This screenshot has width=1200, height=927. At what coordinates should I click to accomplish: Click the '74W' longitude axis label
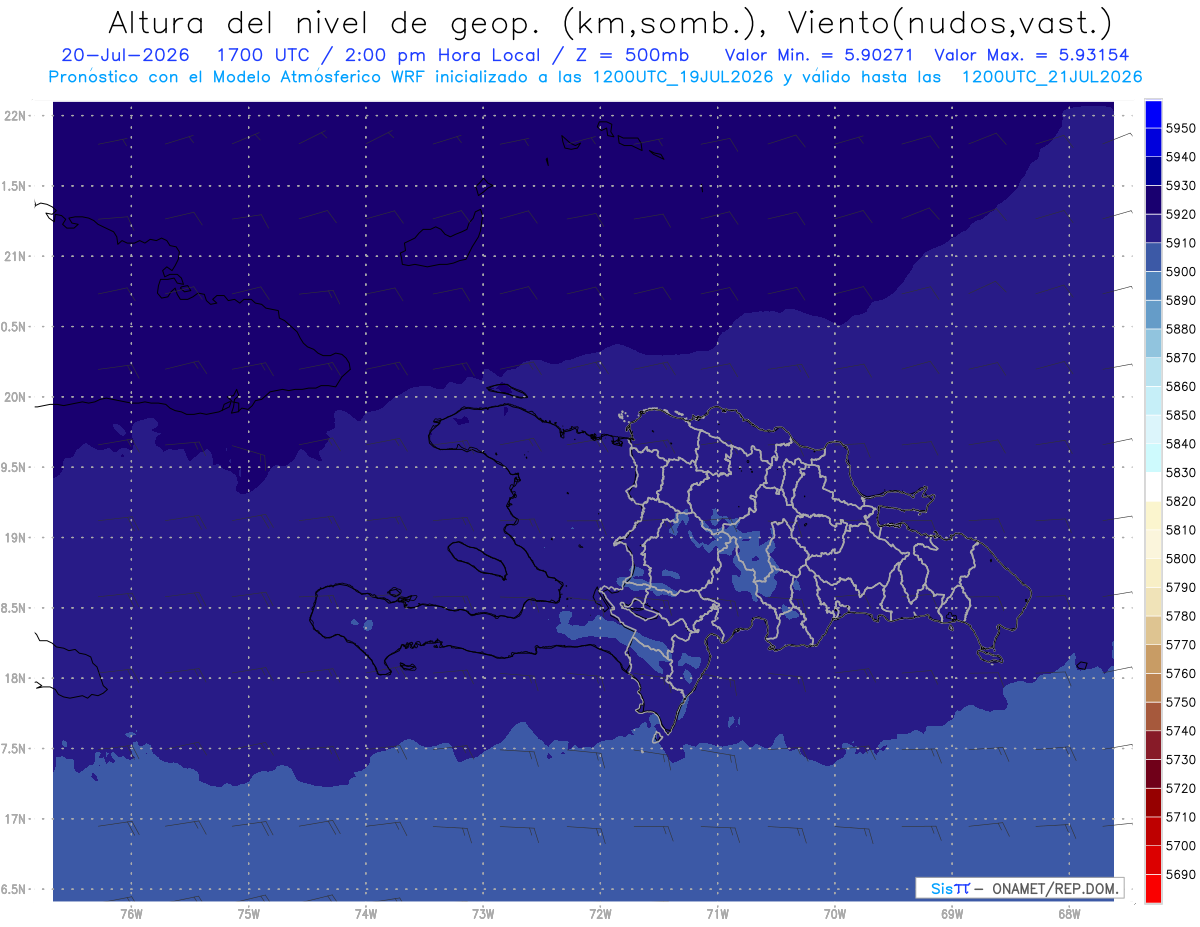point(365,913)
